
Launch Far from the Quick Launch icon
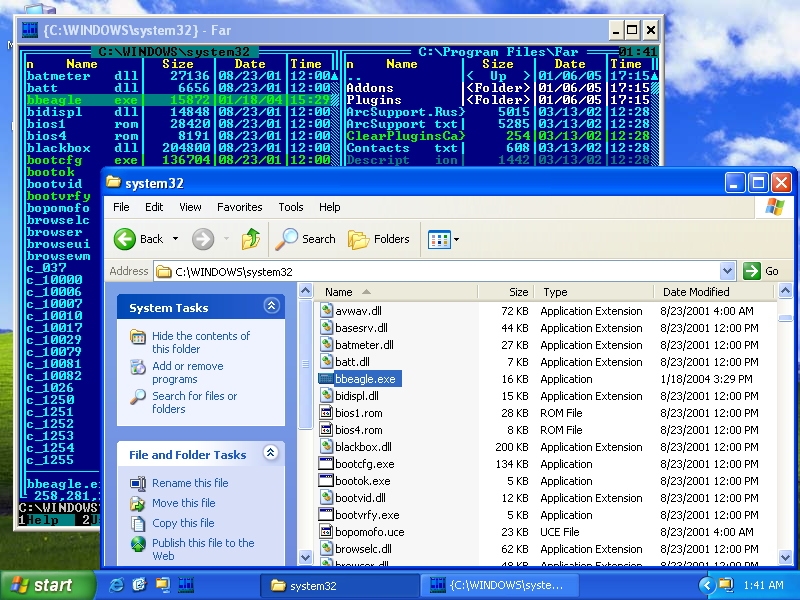coord(186,585)
